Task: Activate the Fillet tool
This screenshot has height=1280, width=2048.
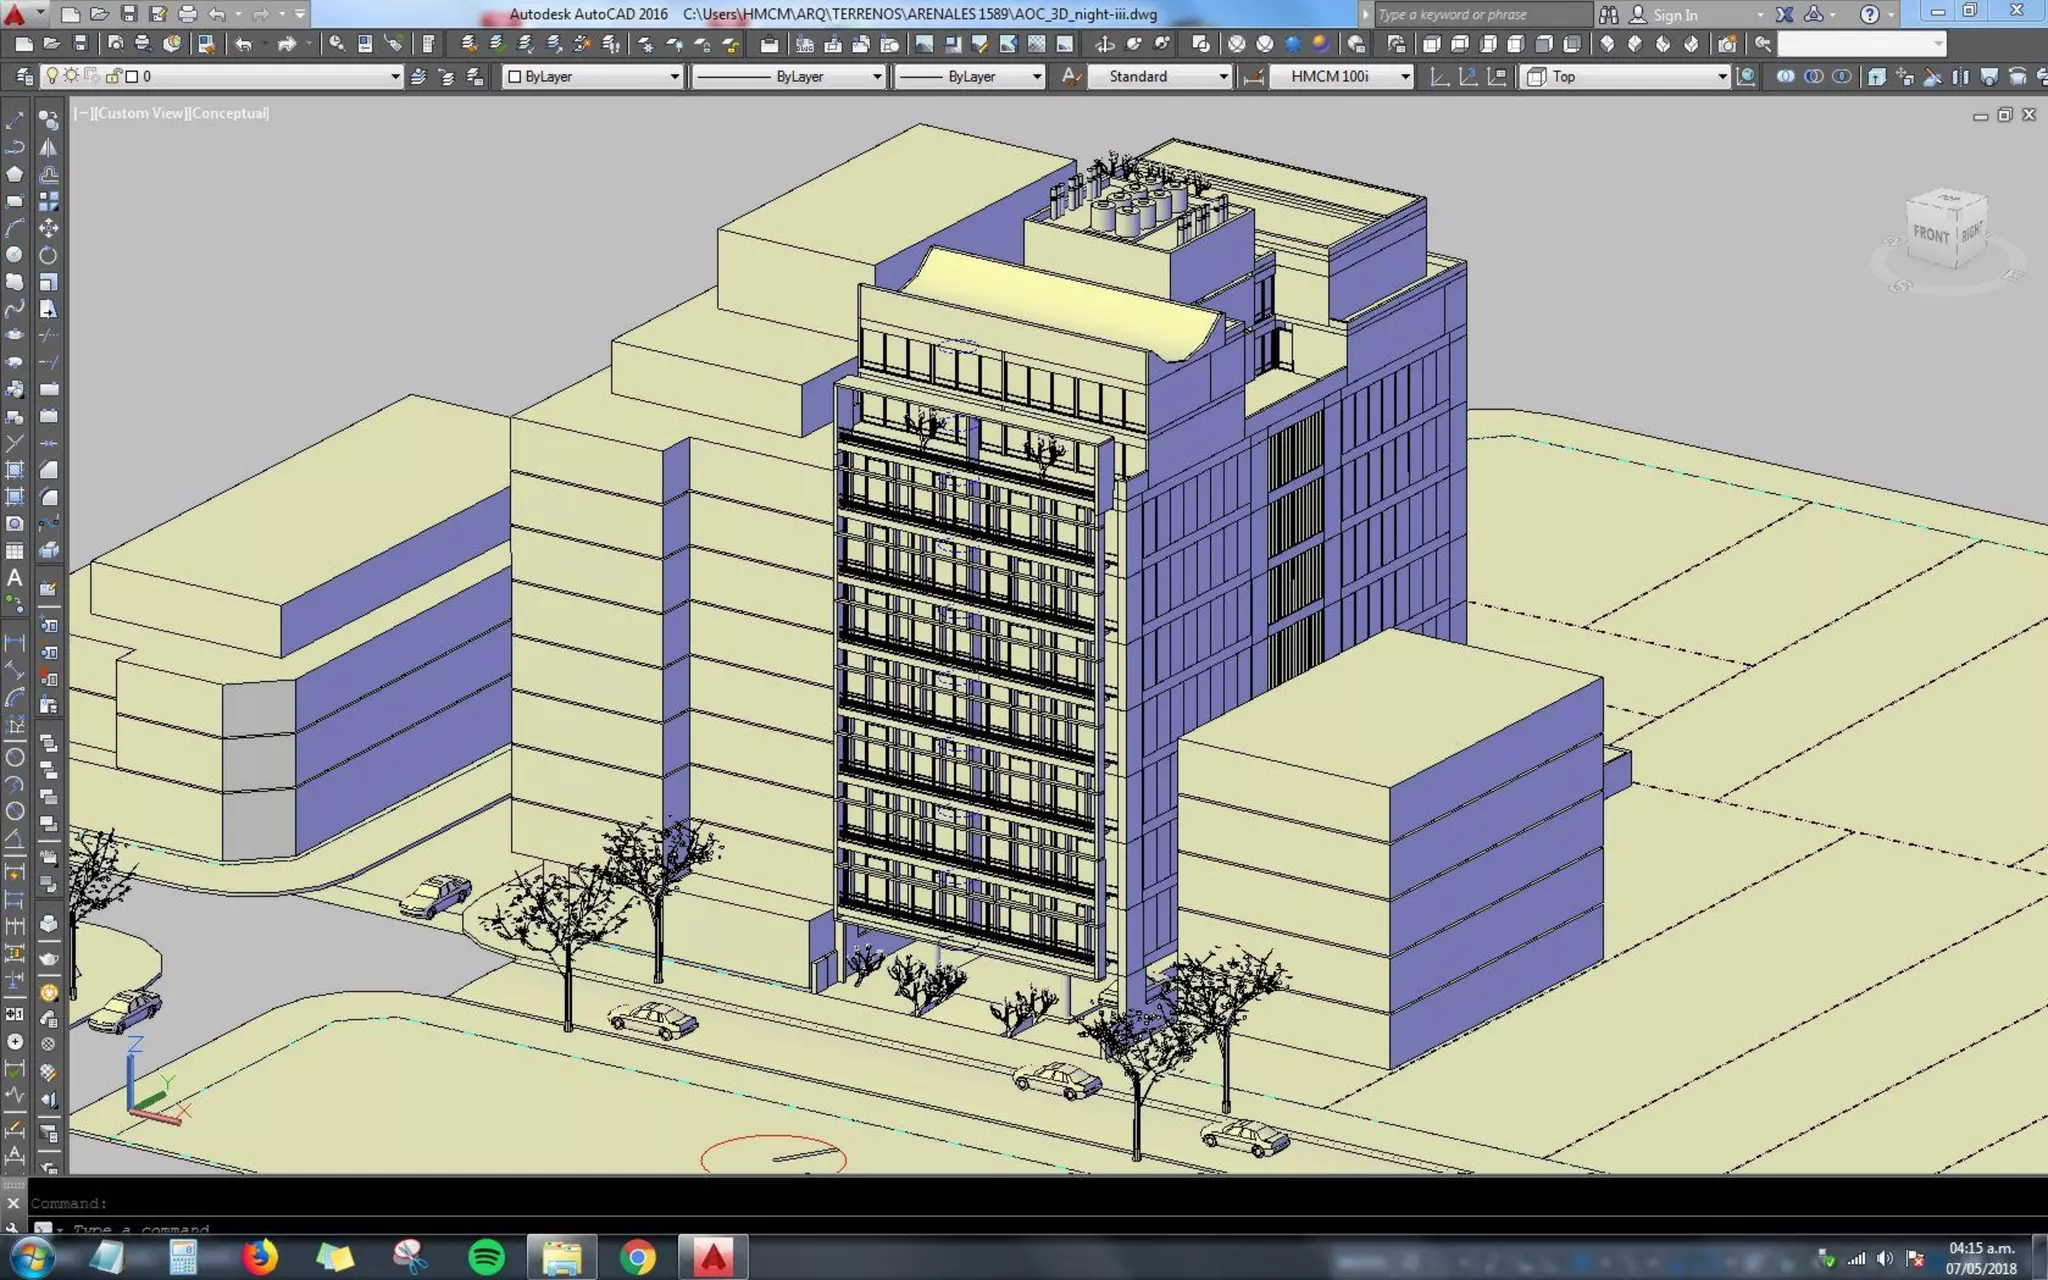Action: pyautogui.click(x=48, y=497)
